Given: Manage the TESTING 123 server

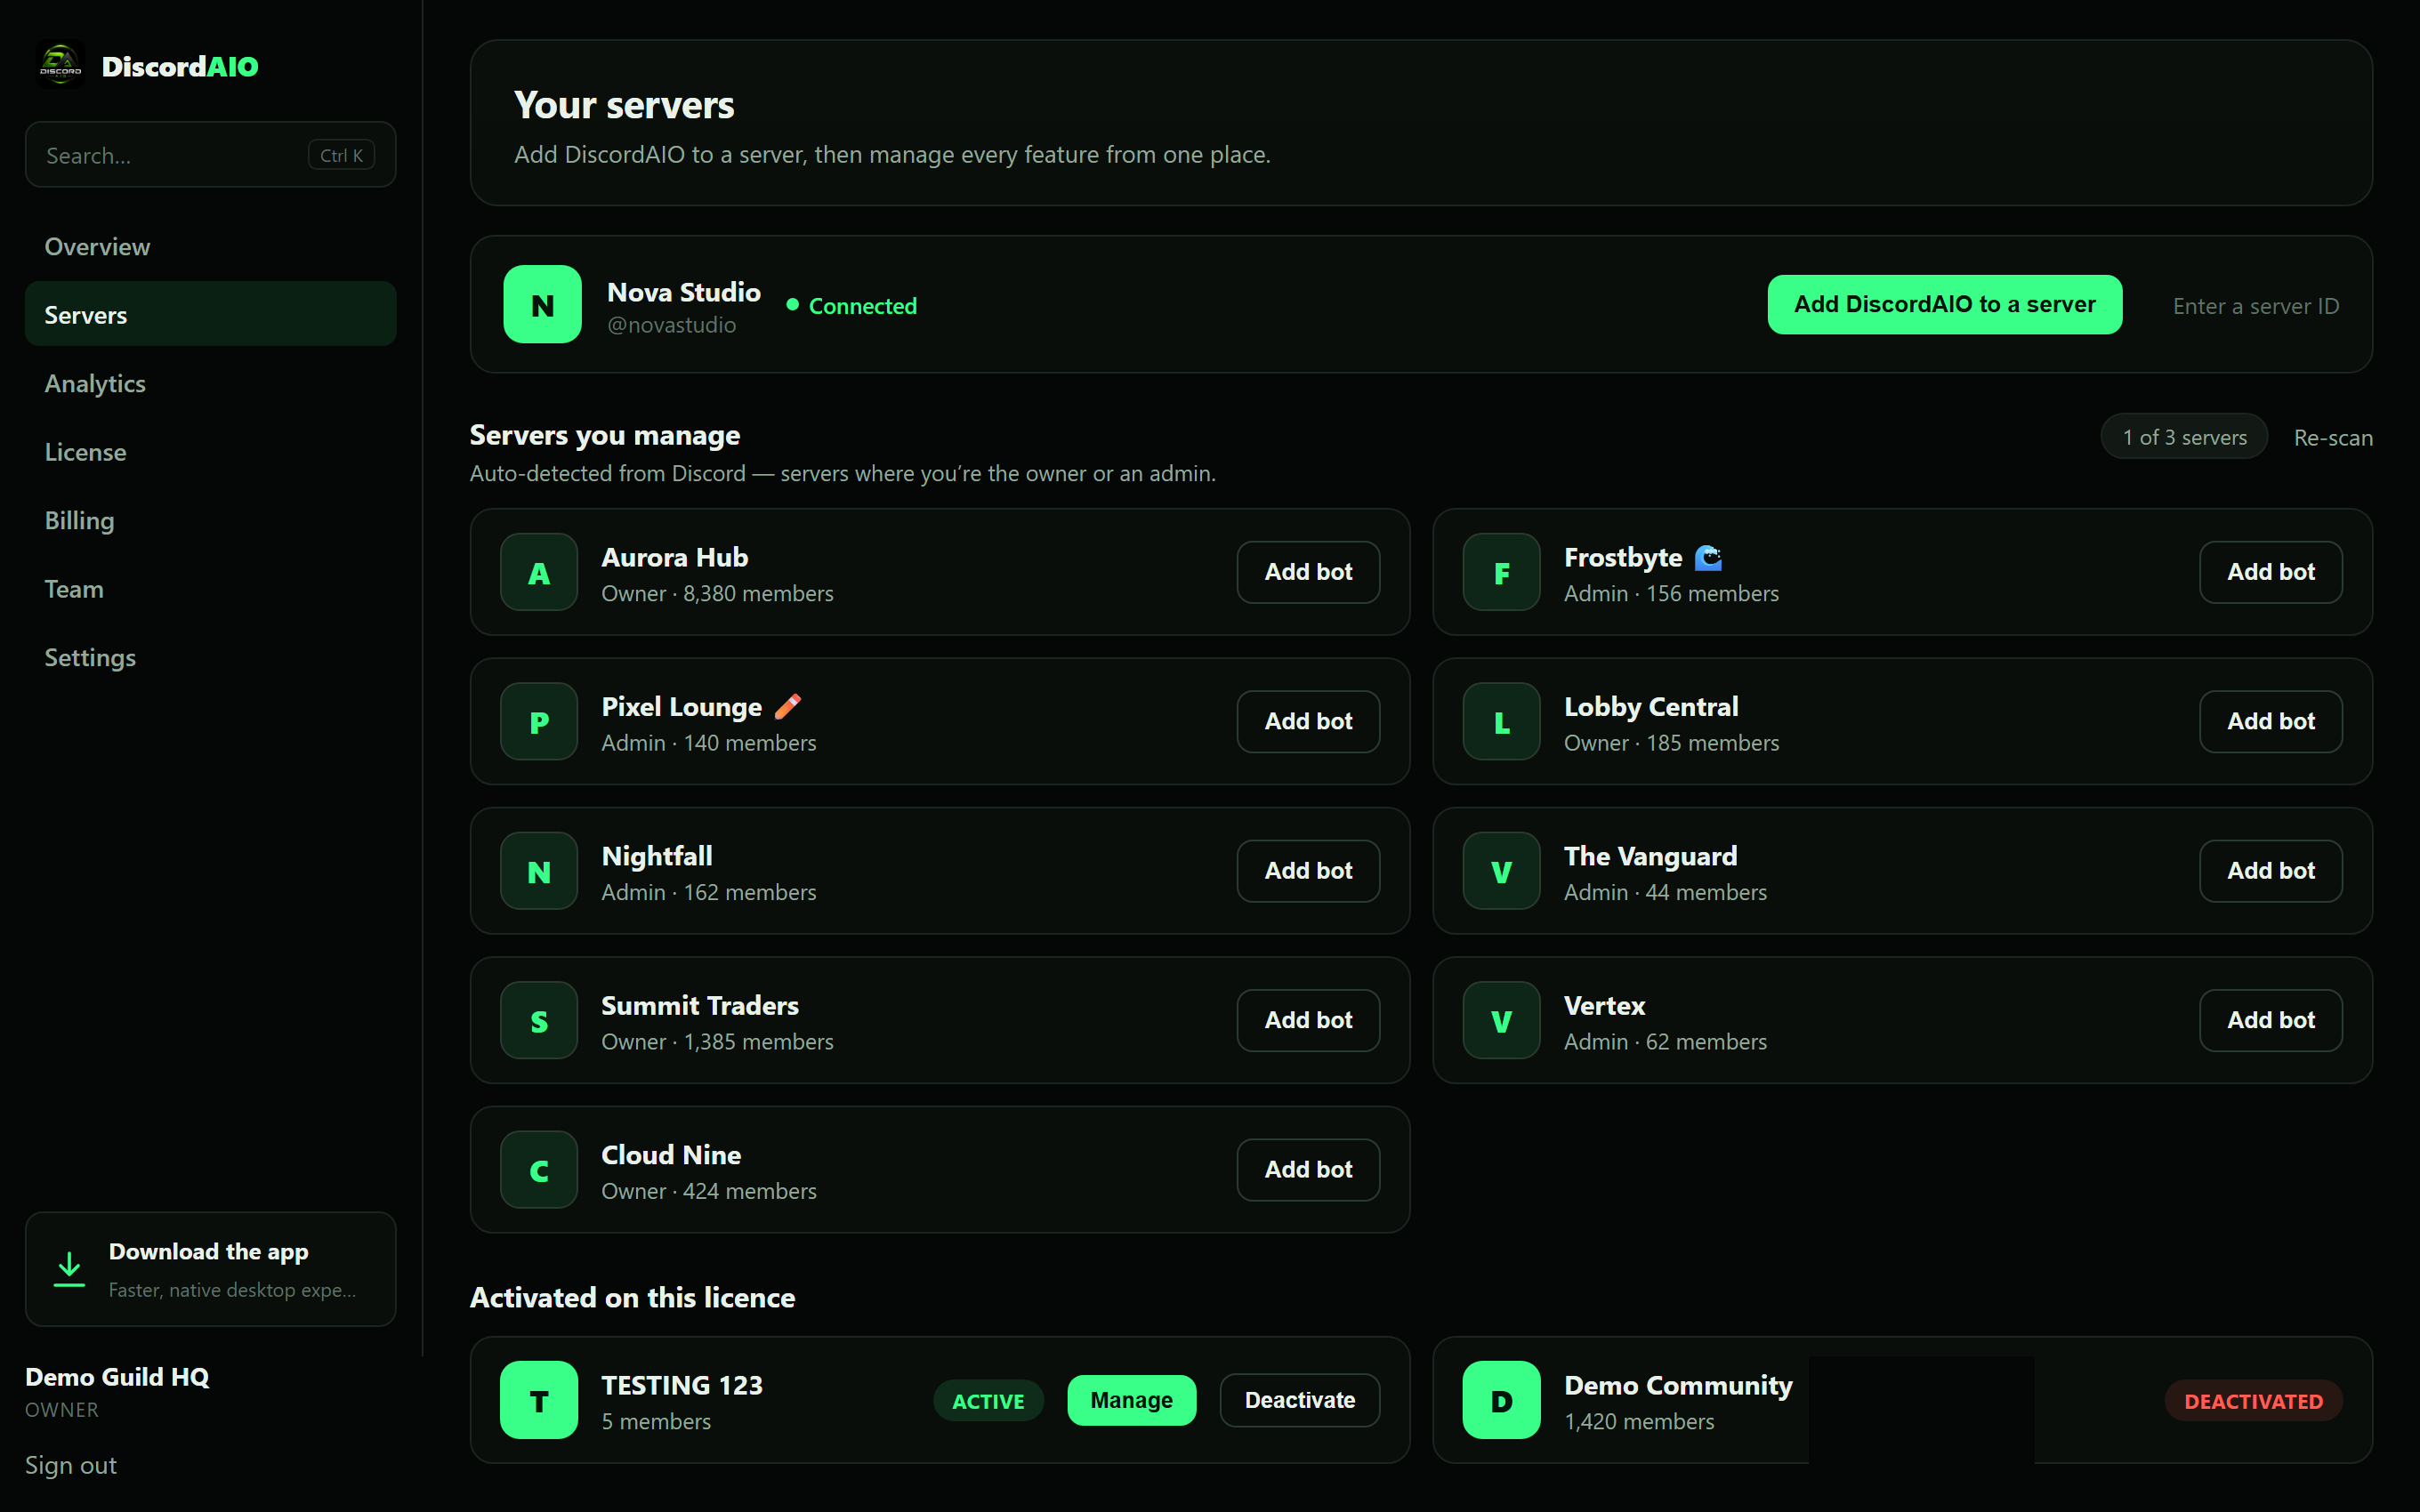Looking at the screenshot, I should click(x=1131, y=1400).
